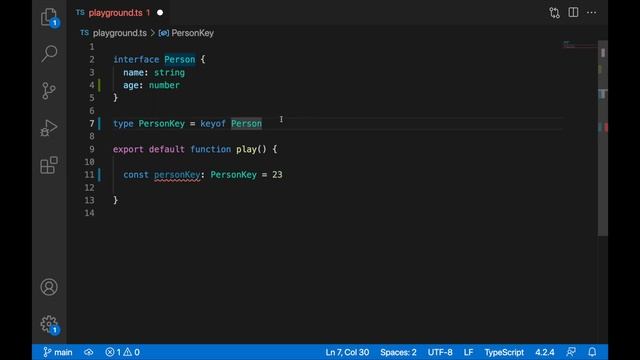This screenshot has width=640, height=360.
Task: Click the minimap preview
Action: [x=580, y=45]
